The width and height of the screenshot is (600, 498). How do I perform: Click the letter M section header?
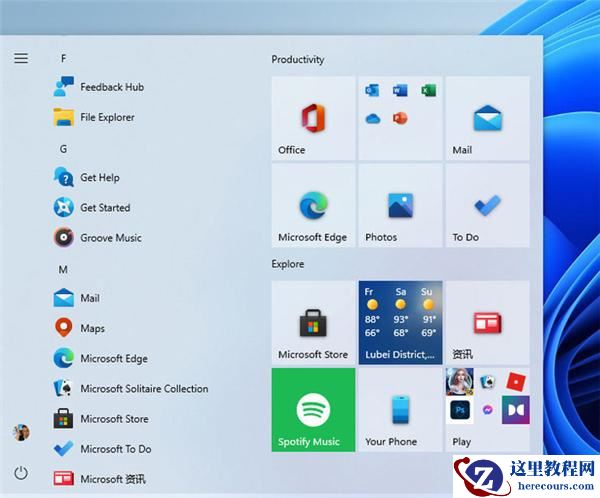pyautogui.click(x=63, y=270)
